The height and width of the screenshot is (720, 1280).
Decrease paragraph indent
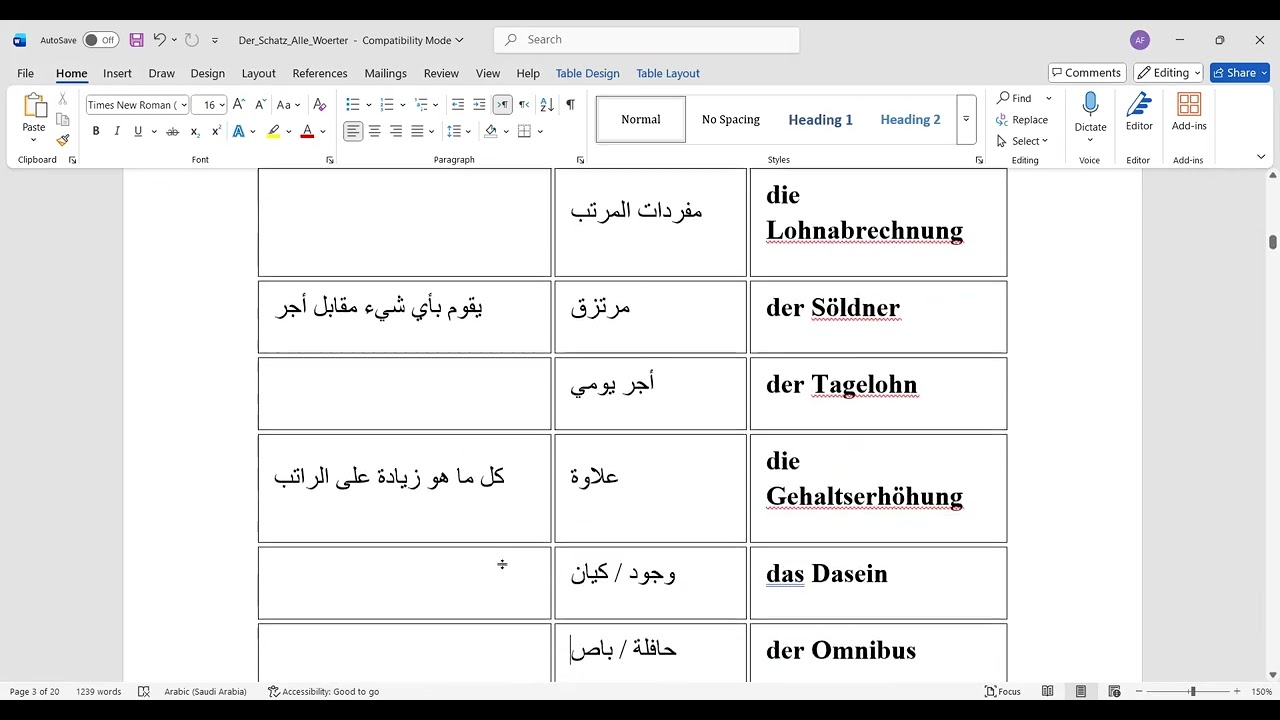coord(458,105)
